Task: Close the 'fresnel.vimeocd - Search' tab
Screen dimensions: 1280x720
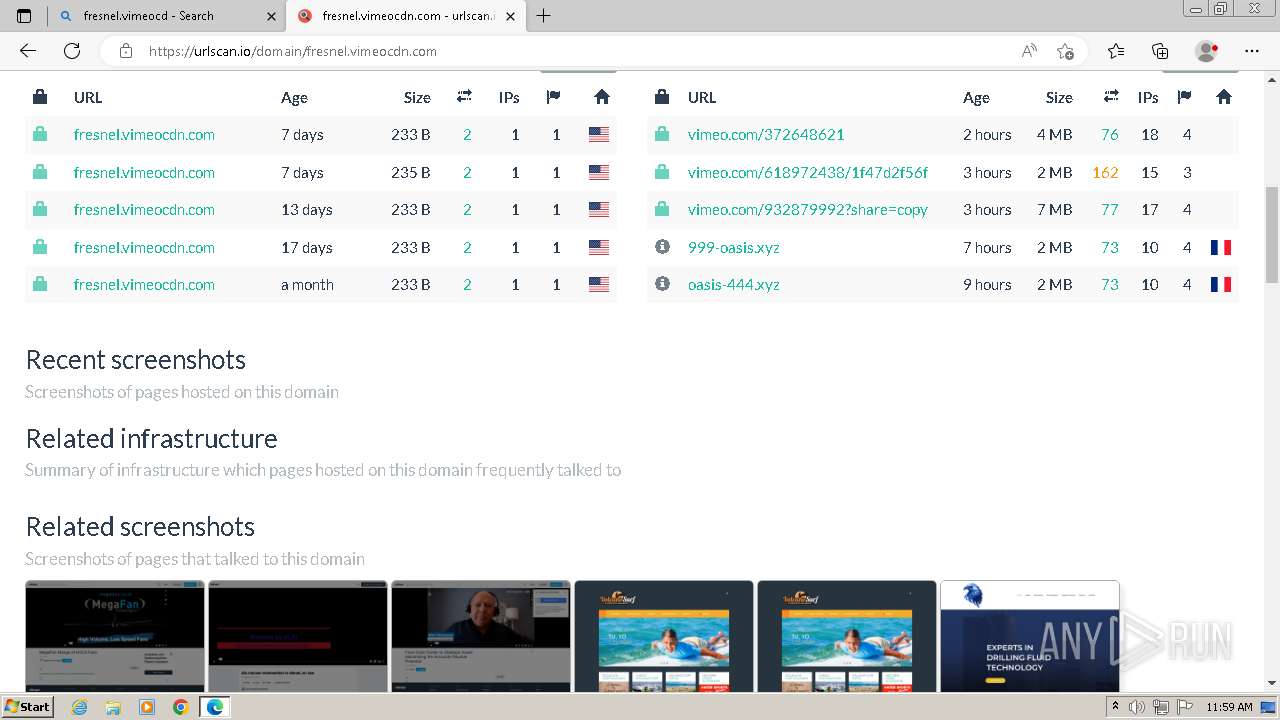Action: (x=271, y=16)
